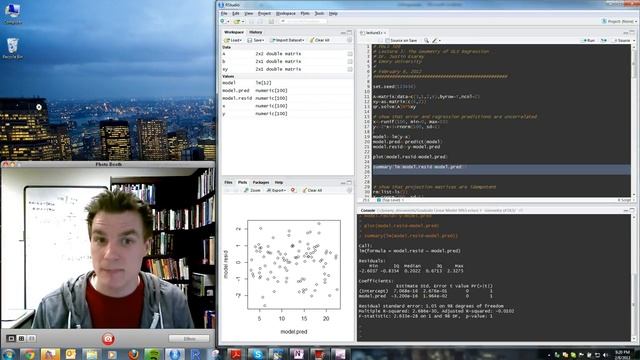
Task: Select video mode in Photo Booth
Action: 31,338
